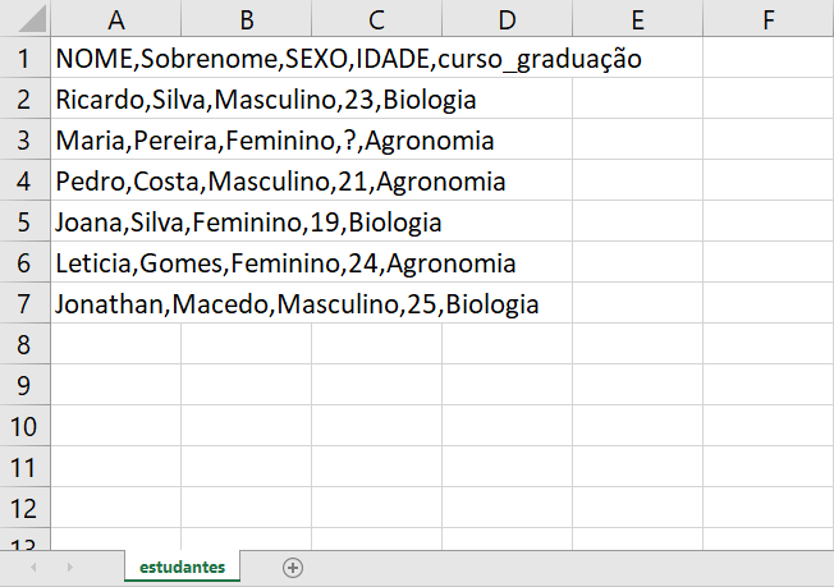Click cell containing Ricardo,Silva record
This screenshot has height=587, width=834.
coord(116,98)
